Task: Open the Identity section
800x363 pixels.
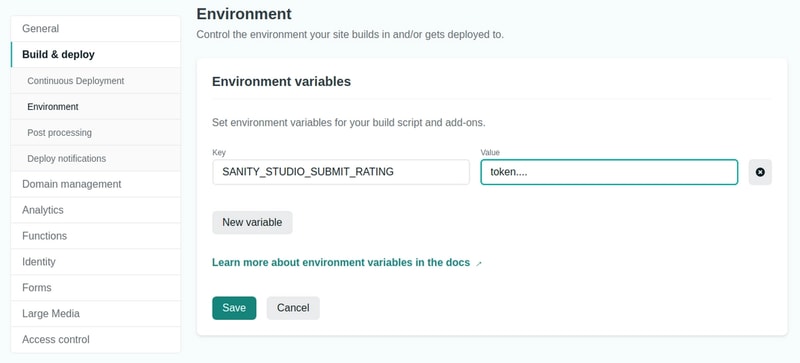Action: [x=95, y=262]
